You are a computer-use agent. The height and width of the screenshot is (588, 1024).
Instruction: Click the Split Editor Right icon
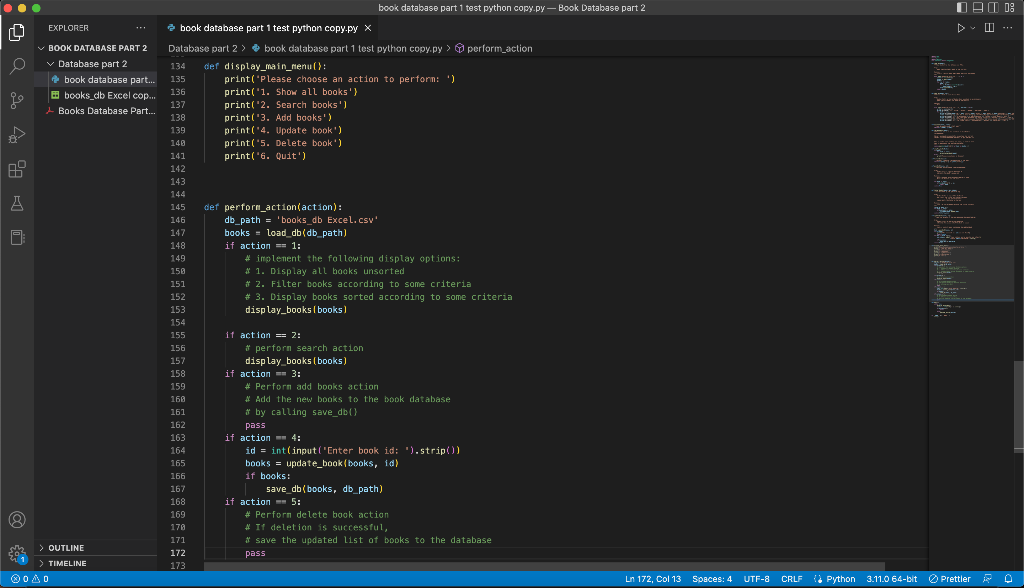(990, 28)
